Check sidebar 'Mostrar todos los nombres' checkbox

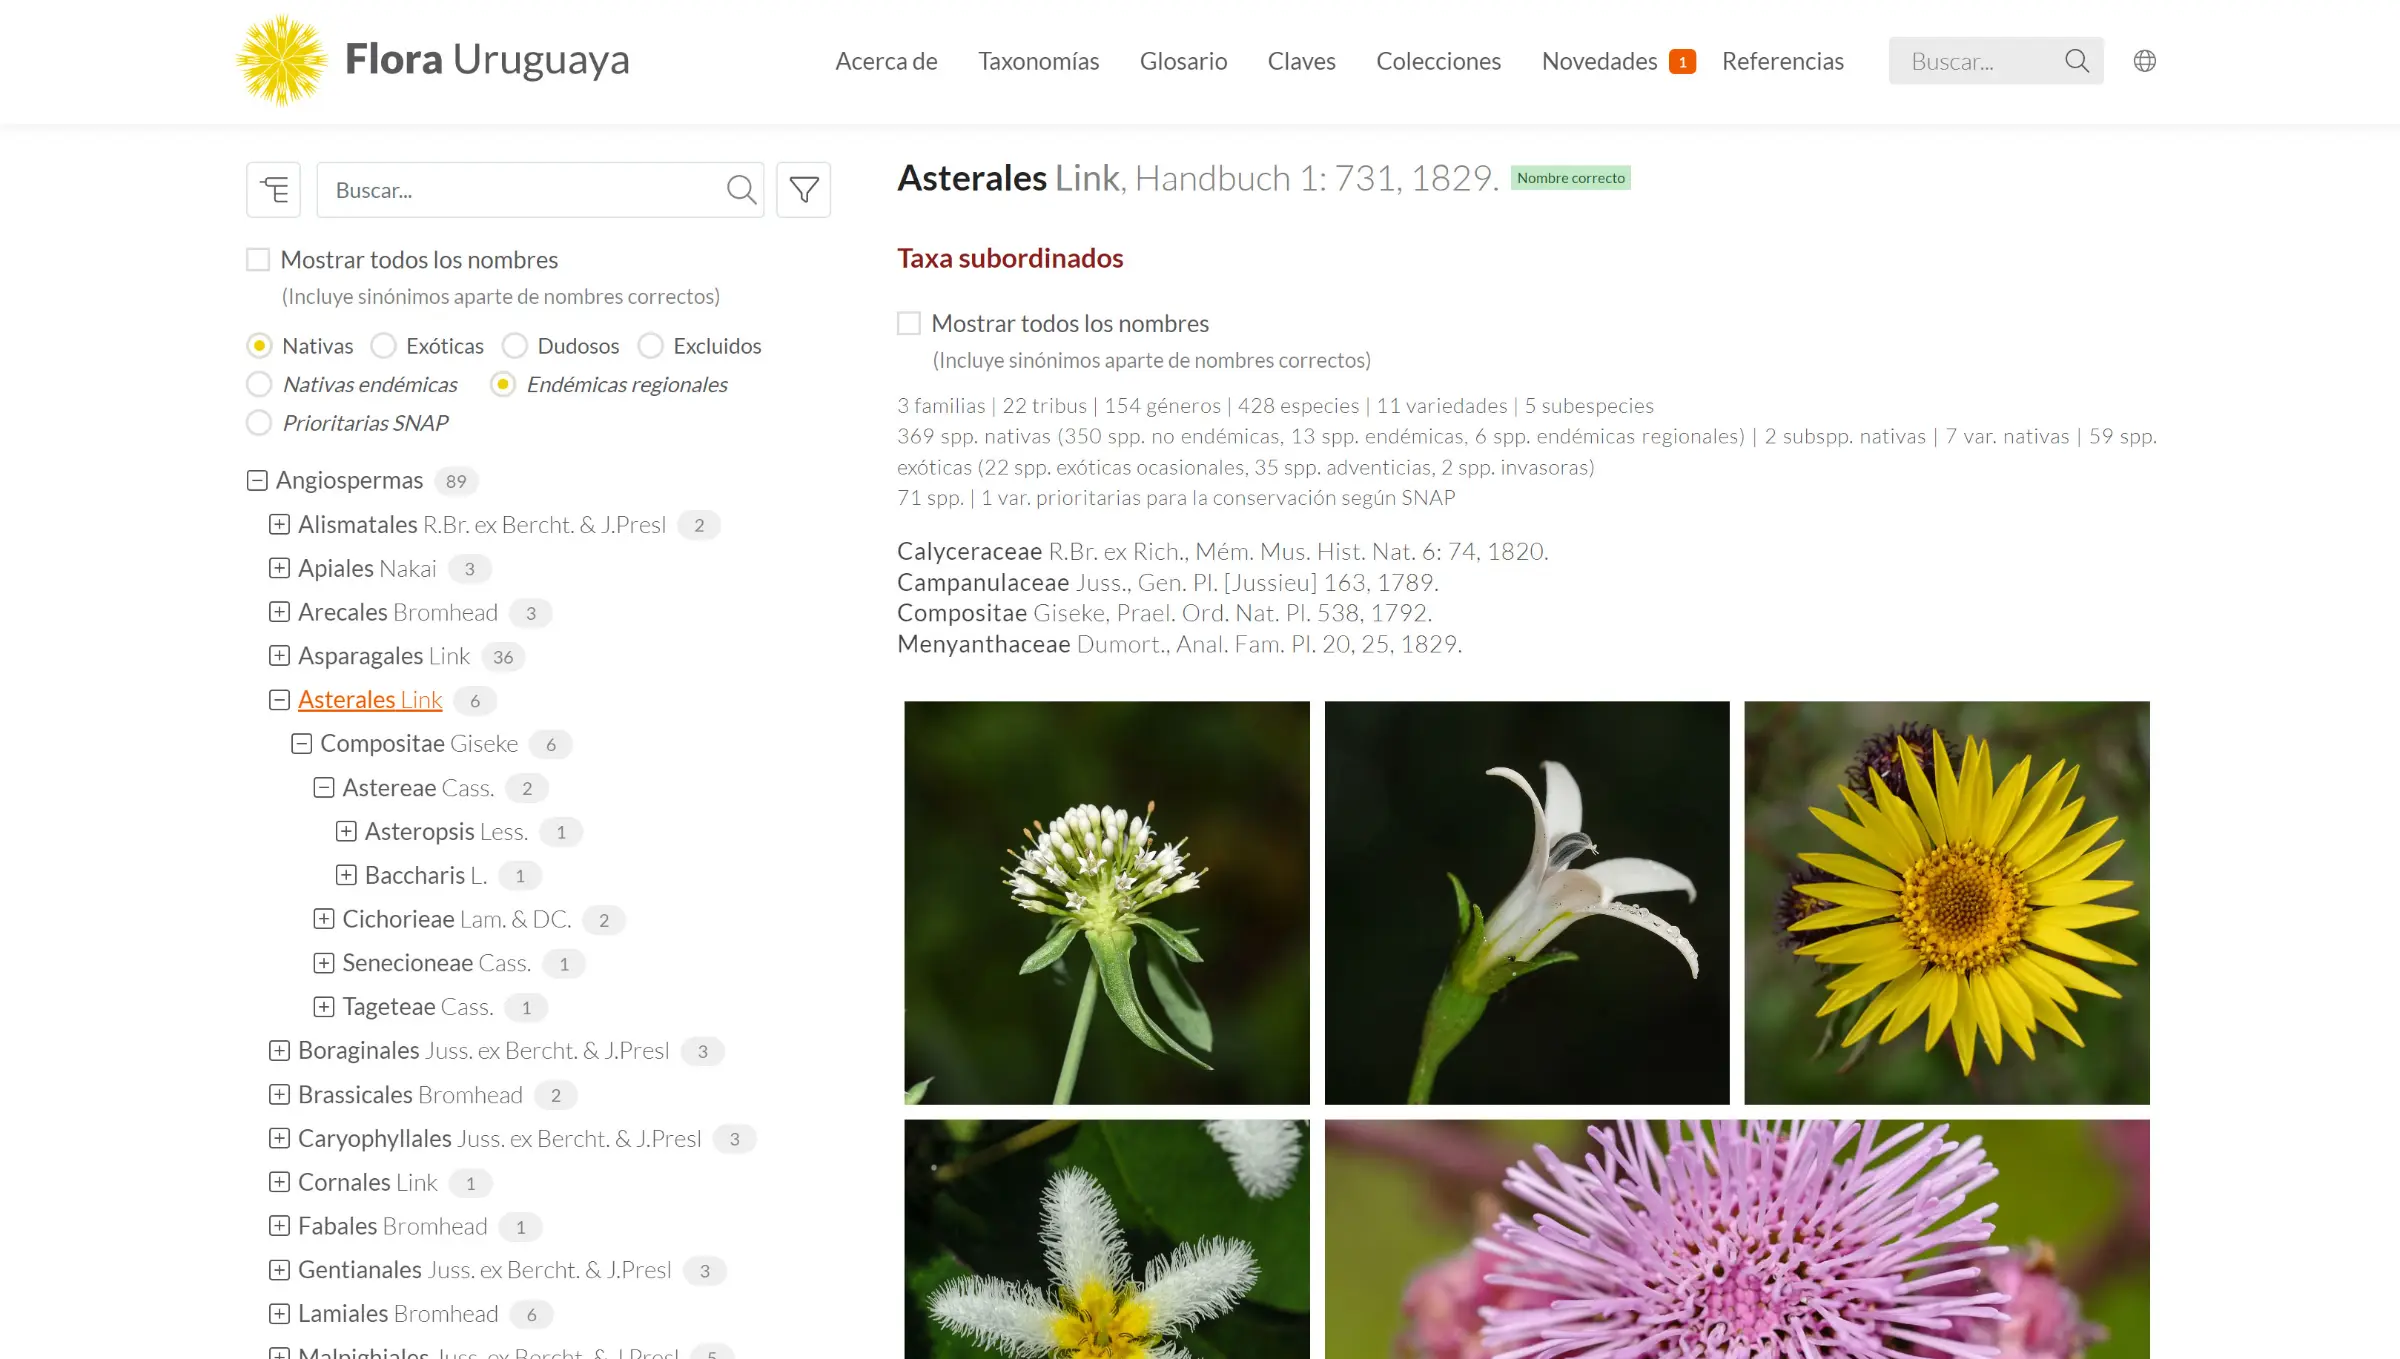tap(258, 260)
